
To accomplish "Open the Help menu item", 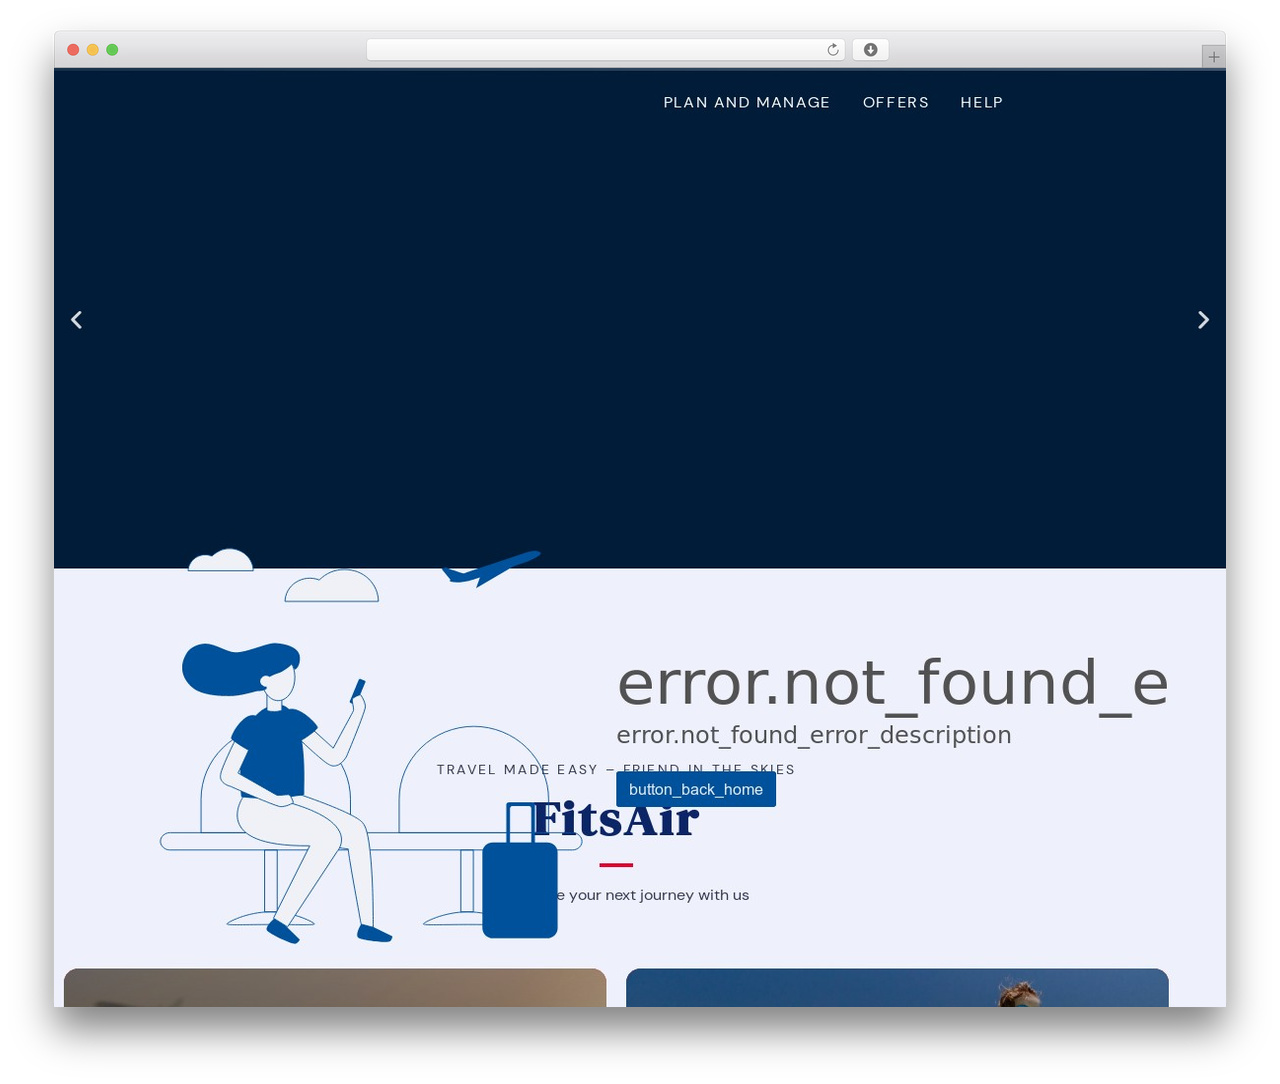I will (x=981, y=102).
